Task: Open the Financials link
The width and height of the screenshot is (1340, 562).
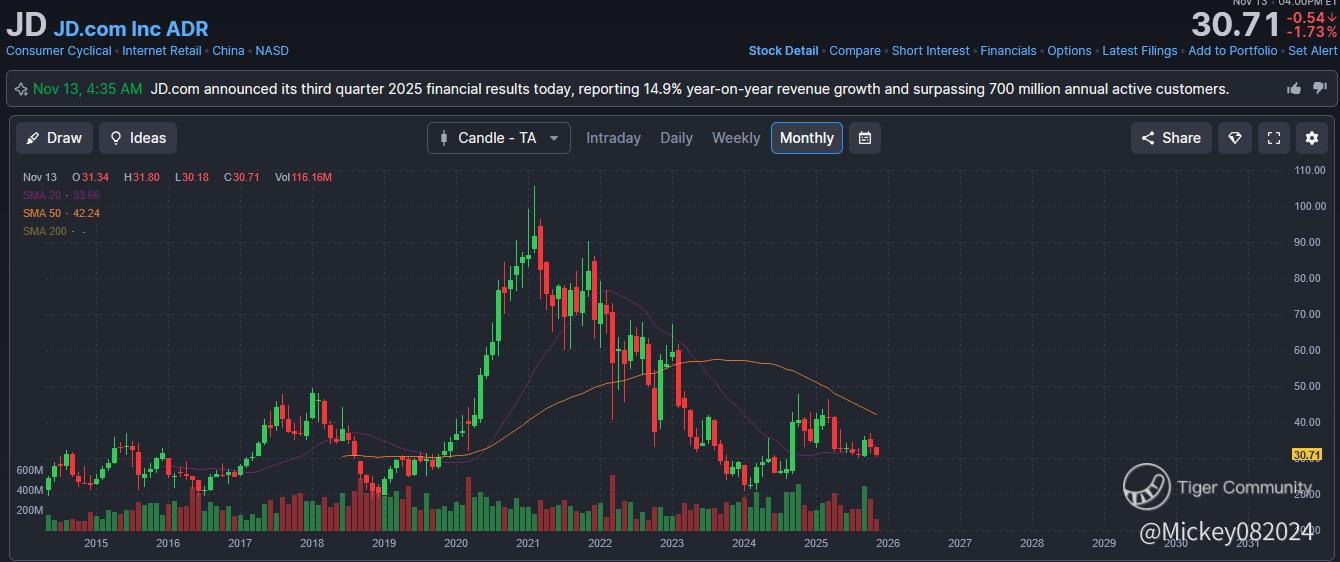Action: click(x=1008, y=51)
